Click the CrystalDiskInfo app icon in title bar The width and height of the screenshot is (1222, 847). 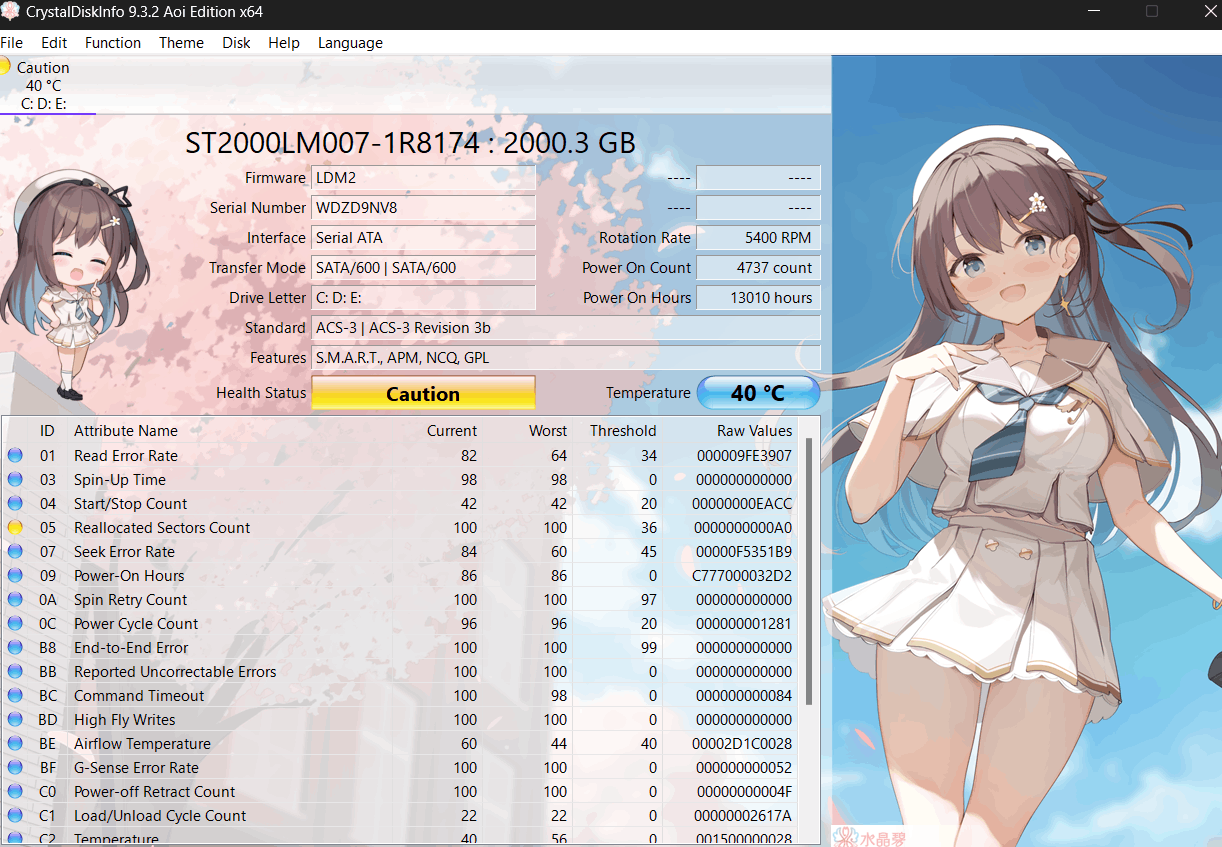(x=9, y=12)
